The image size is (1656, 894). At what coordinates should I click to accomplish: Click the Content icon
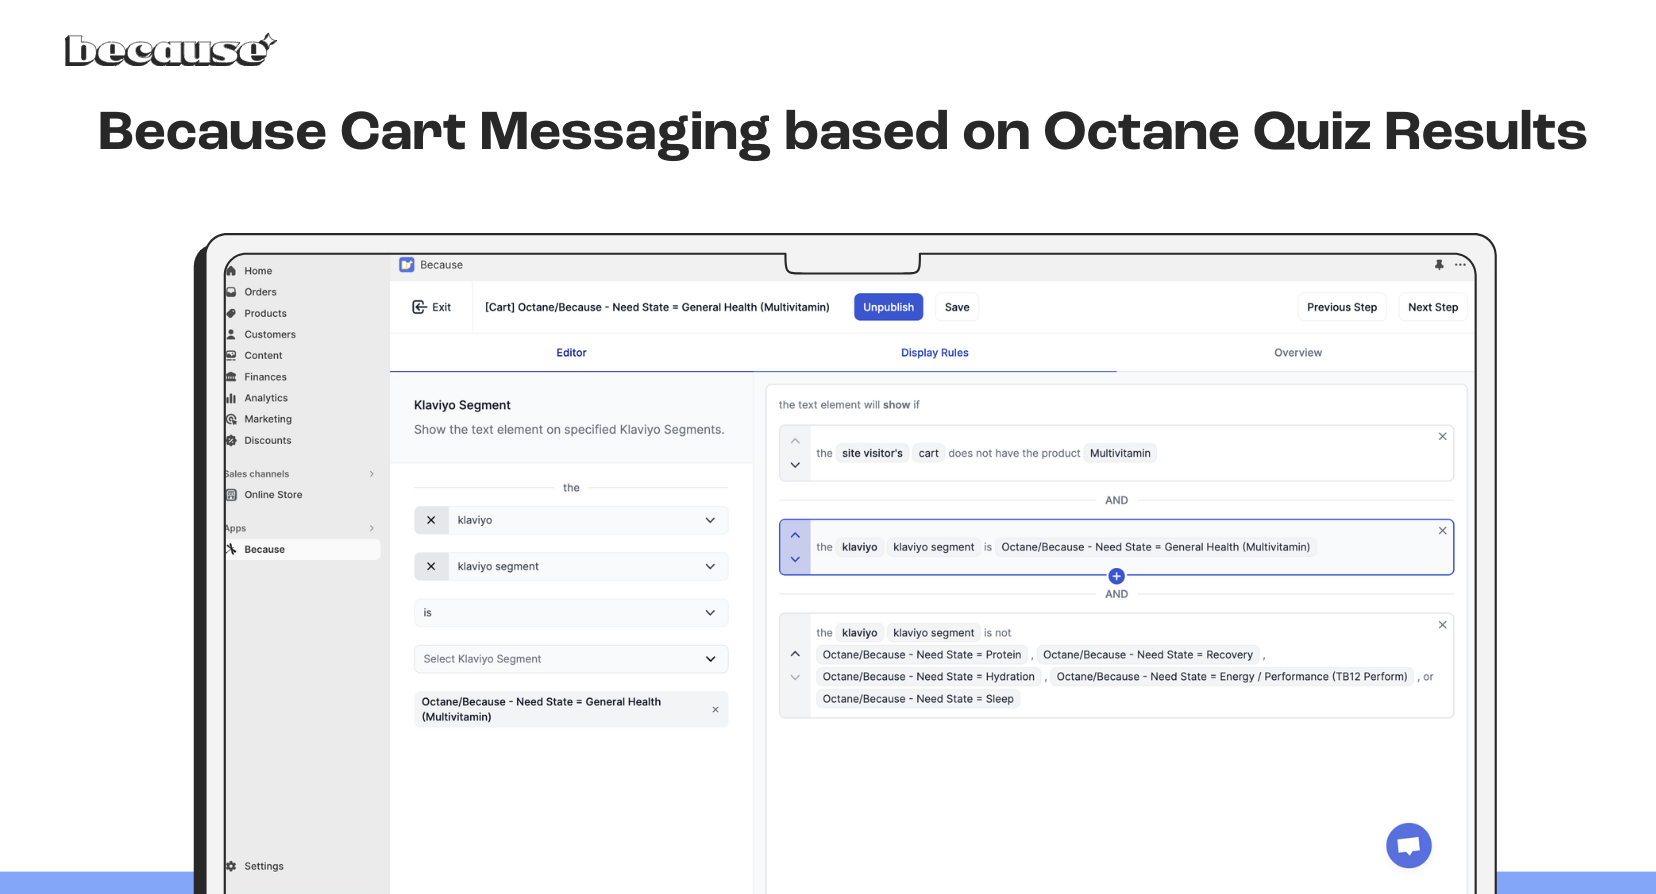pos(231,355)
